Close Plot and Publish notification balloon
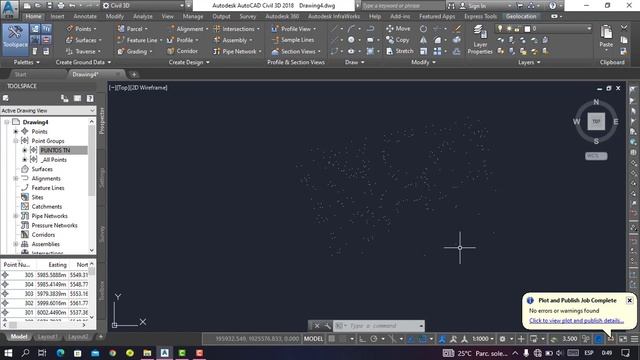Screen dimensions: 640x360 629,300
